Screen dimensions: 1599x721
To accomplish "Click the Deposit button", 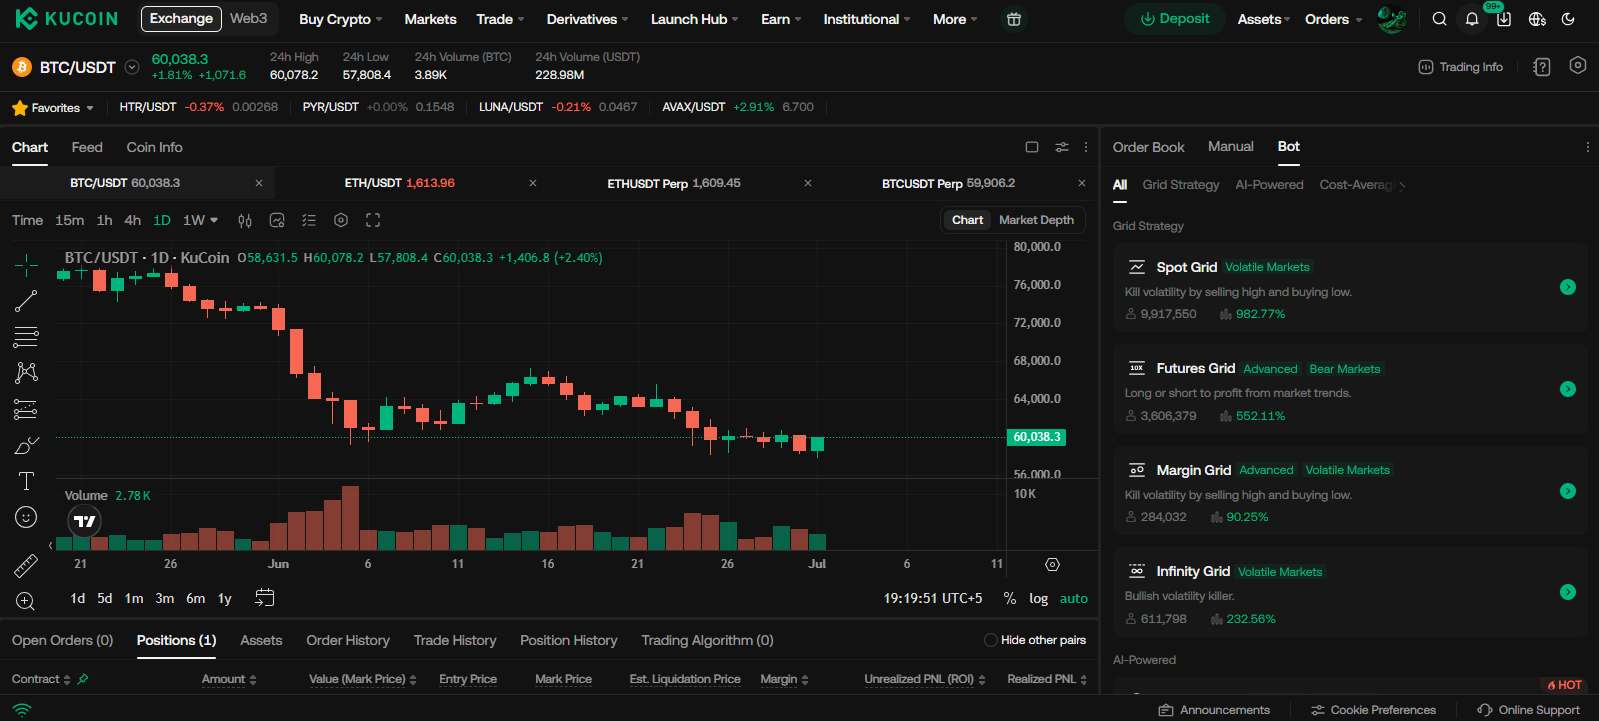I will (x=1175, y=19).
